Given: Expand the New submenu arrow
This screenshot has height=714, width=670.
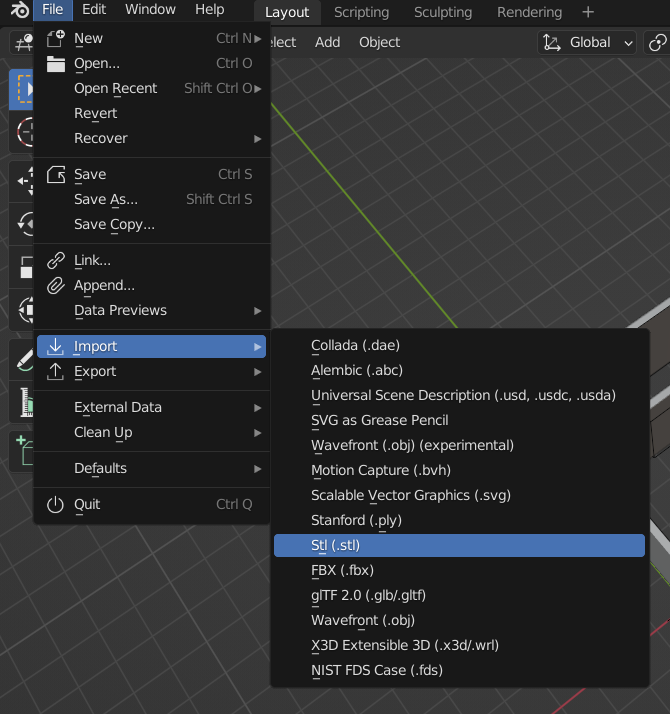Looking at the screenshot, I should click(x=258, y=39).
